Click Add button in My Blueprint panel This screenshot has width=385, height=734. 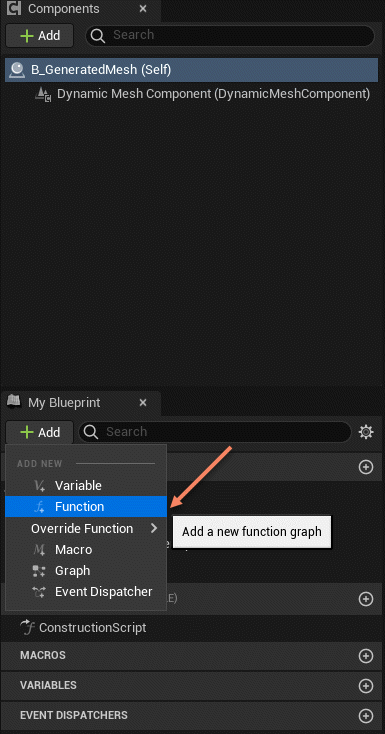coord(39,432)
